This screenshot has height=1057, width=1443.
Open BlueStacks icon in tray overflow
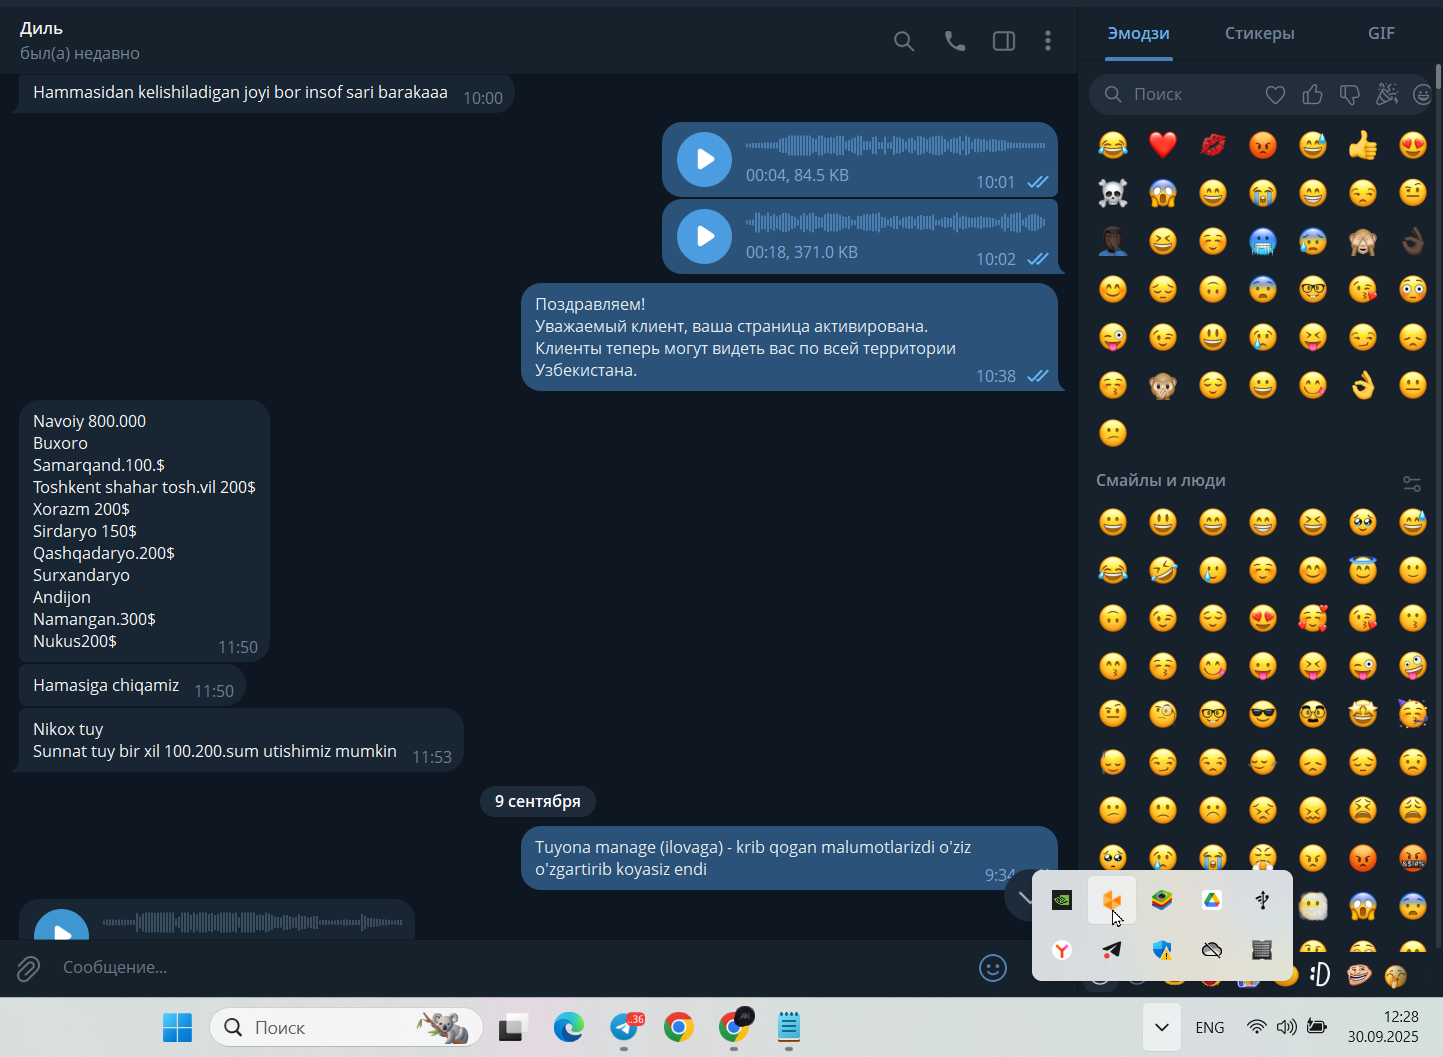[x=1162, y=901]
